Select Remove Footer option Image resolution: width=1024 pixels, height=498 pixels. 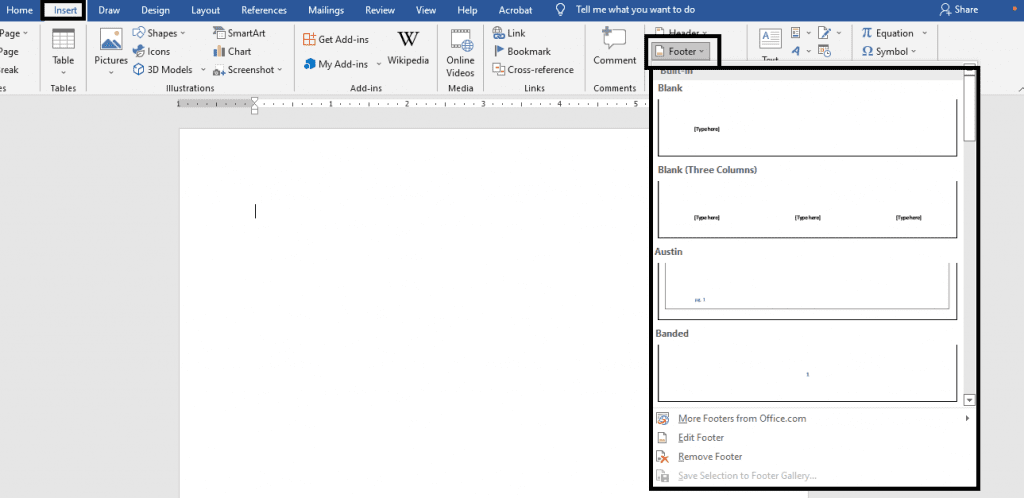(x=709, y=456)
